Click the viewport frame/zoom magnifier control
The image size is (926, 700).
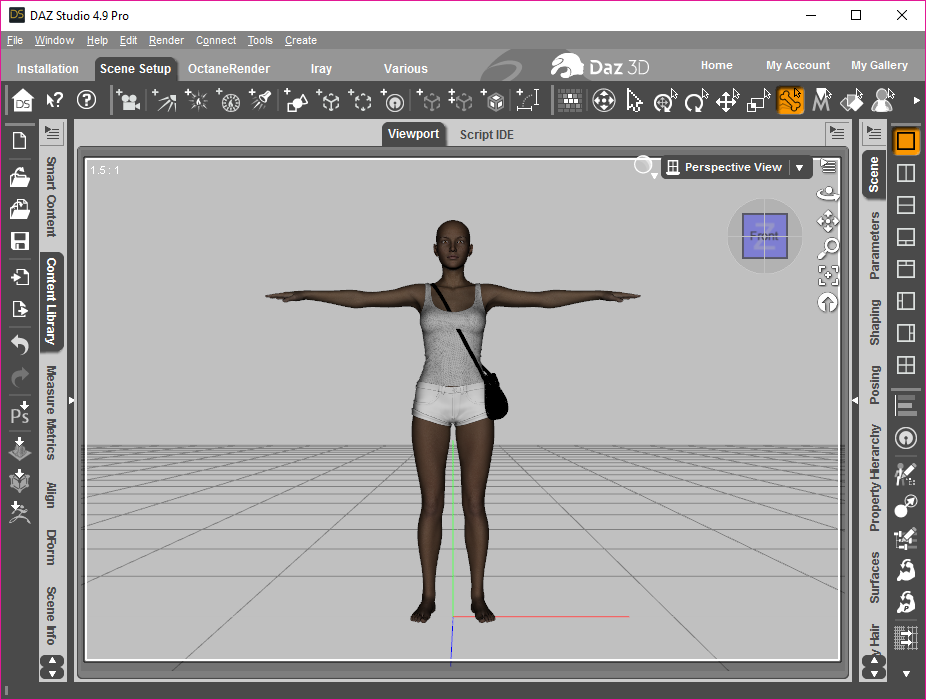pyautogui.click(x=828, y=248)
